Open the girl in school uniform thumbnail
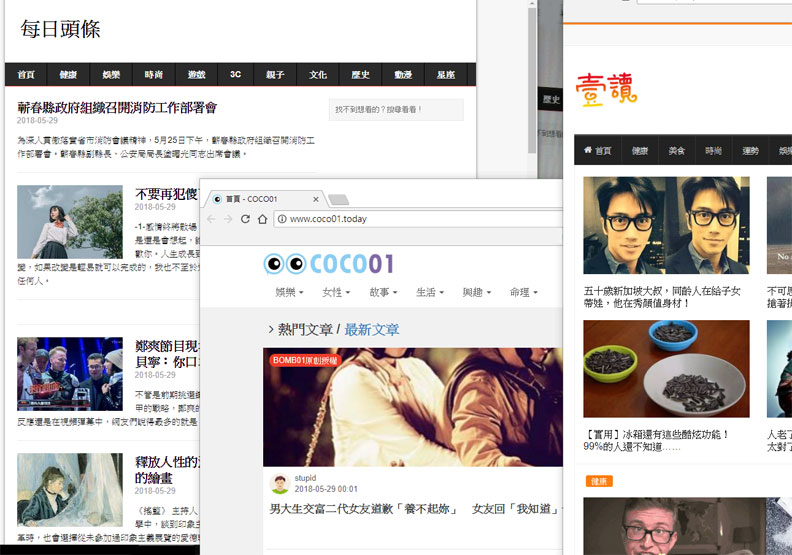This screenshot has width=792, height=555. [x=70, y=222]
